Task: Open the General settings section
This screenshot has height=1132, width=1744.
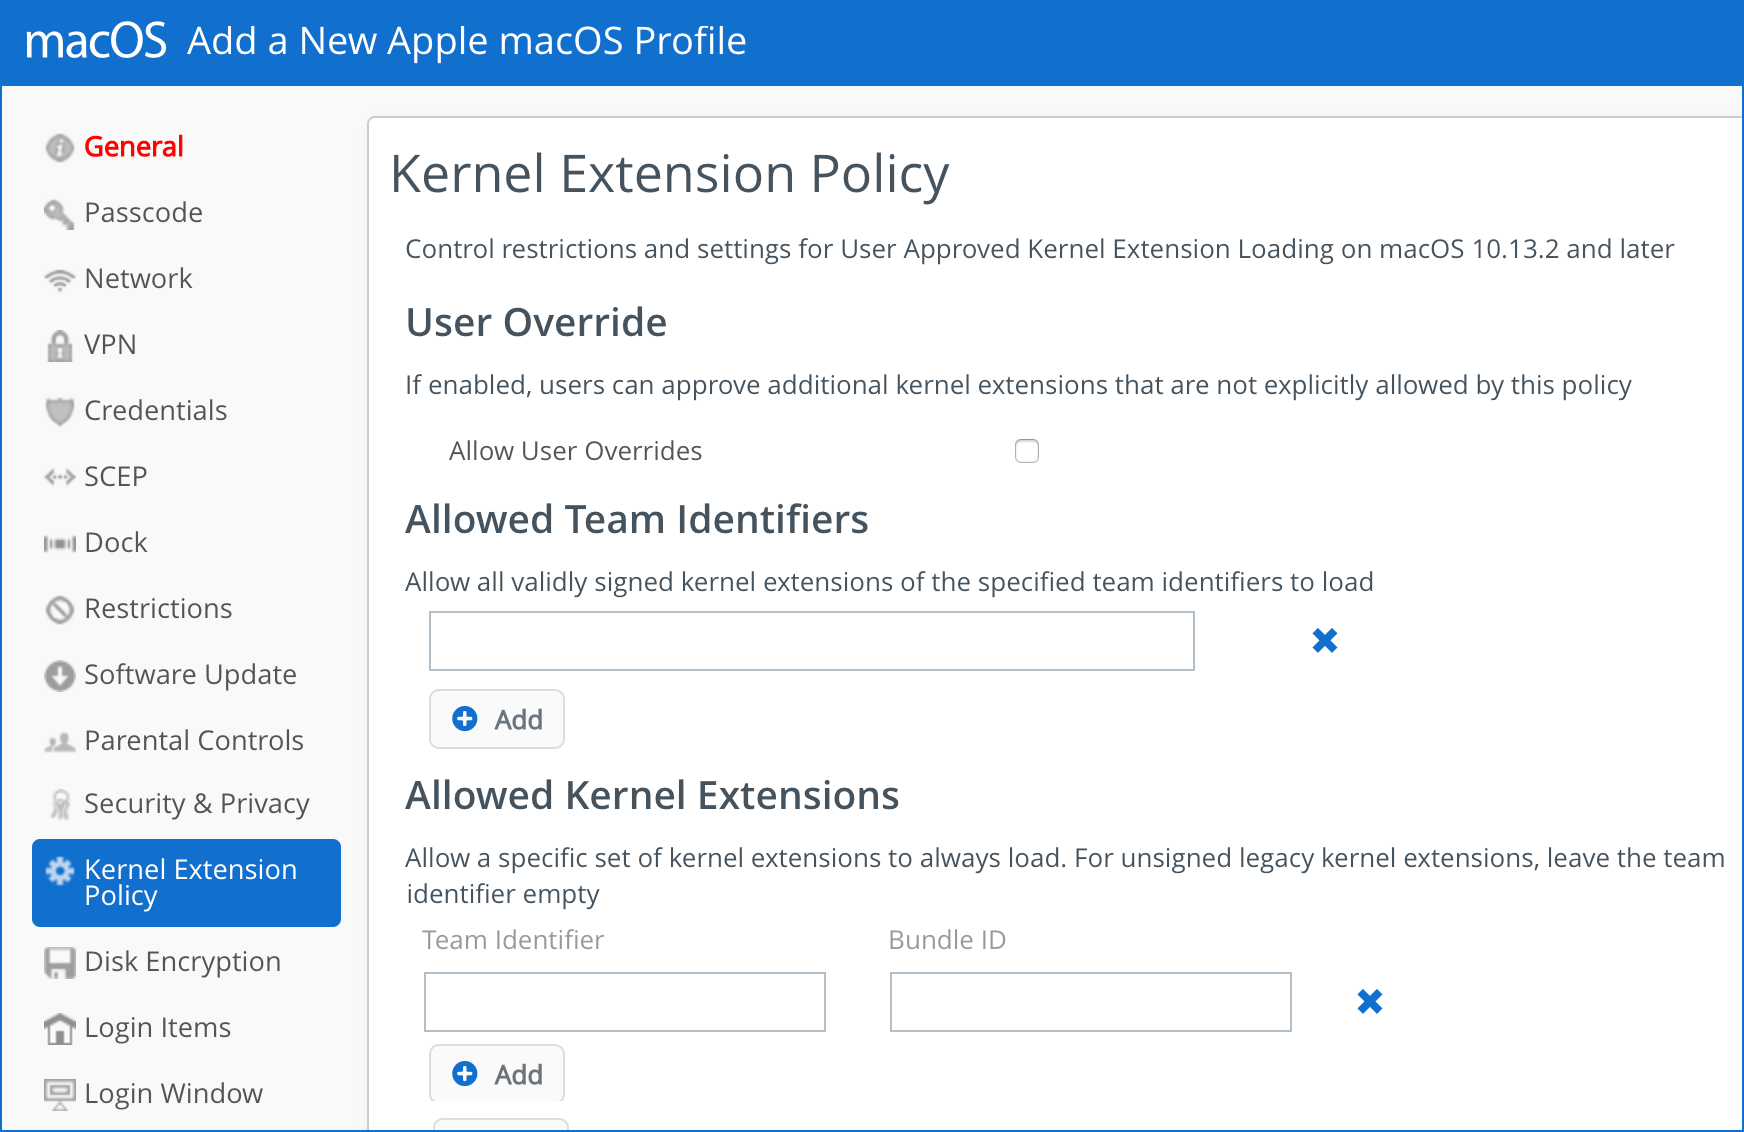Action: pos(133,146)
